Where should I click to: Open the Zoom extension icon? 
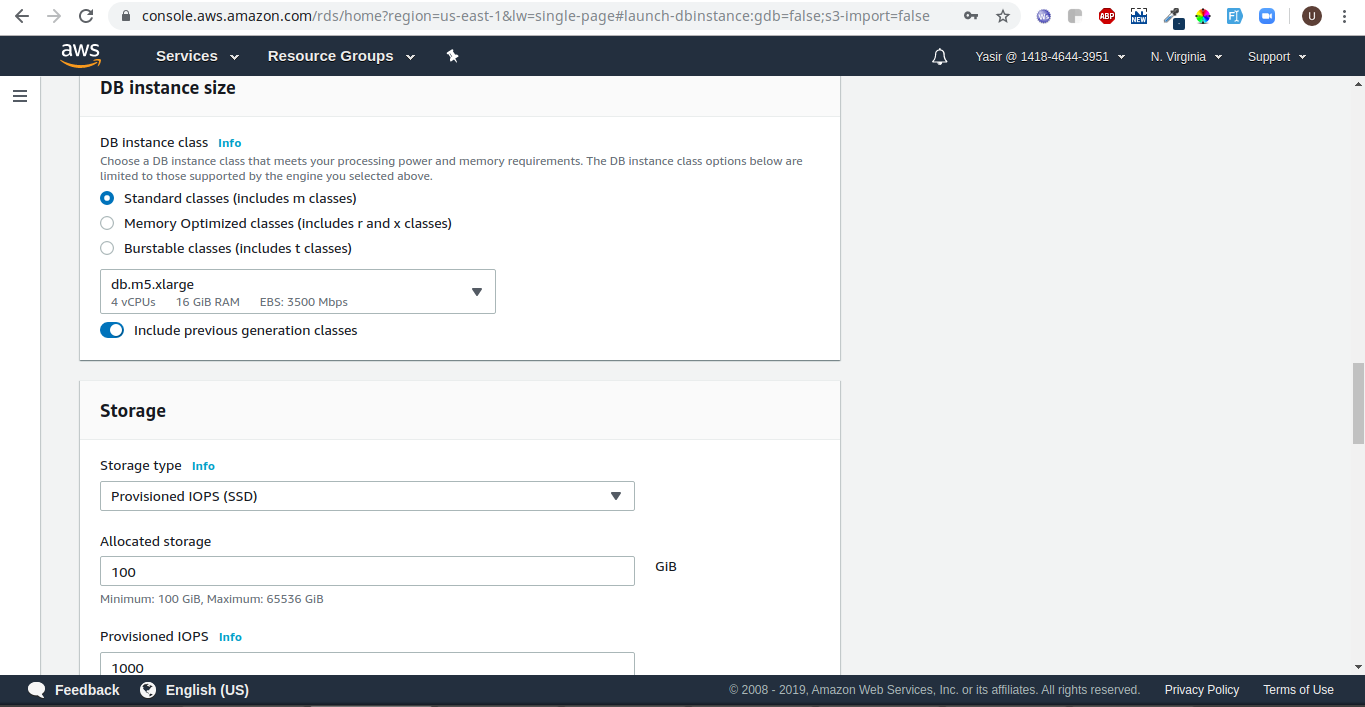pos(1267,16)
